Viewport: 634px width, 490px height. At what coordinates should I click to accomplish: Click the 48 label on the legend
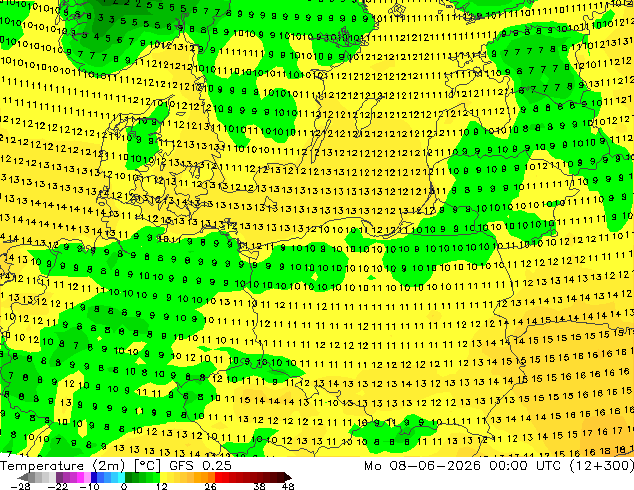click(x=288, y=486)
